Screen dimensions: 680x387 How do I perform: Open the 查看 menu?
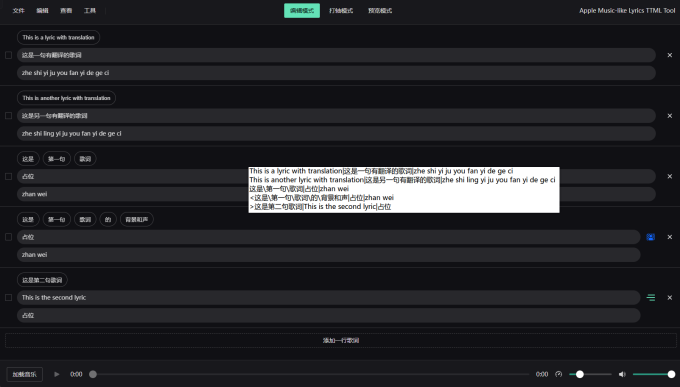[x=66, y=11]
